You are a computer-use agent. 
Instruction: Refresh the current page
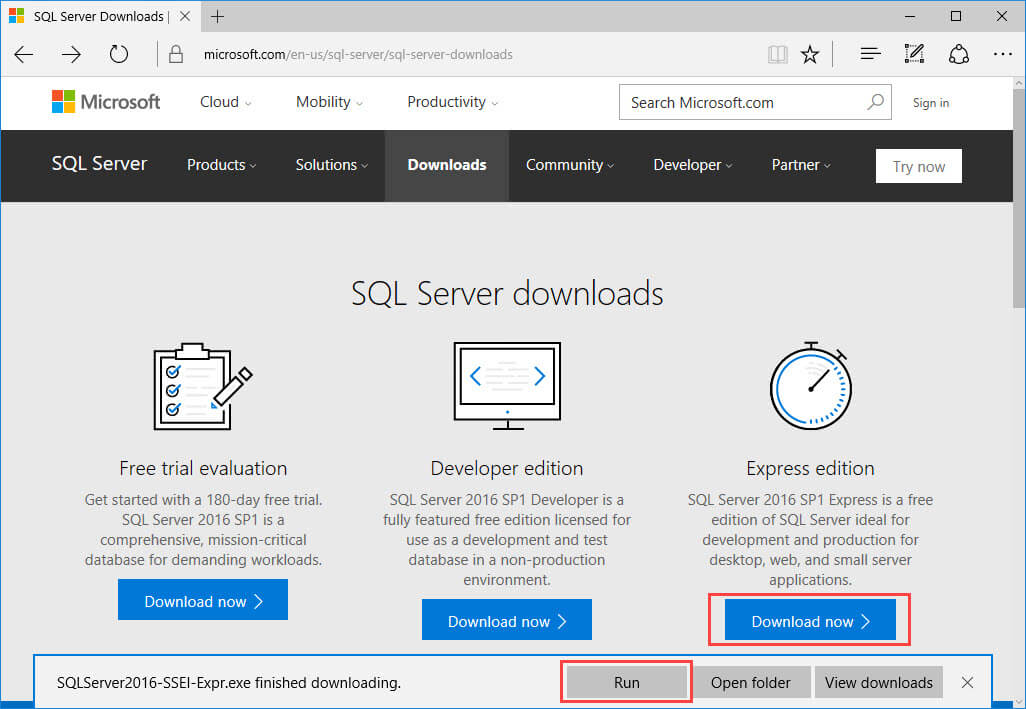(118, 54)
